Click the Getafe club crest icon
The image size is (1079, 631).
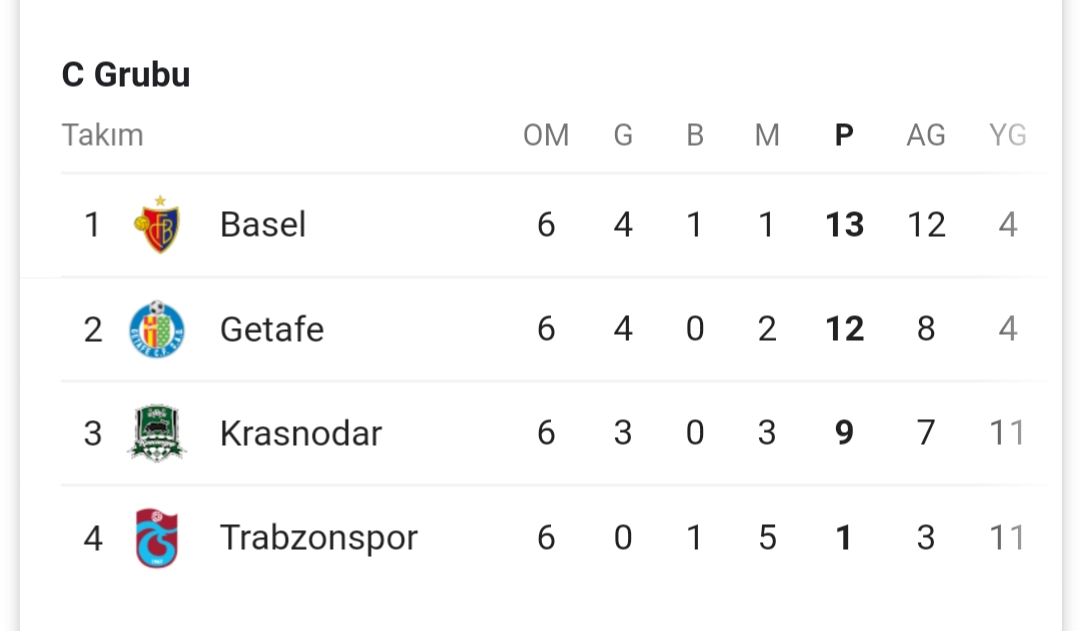coord(157,329)
